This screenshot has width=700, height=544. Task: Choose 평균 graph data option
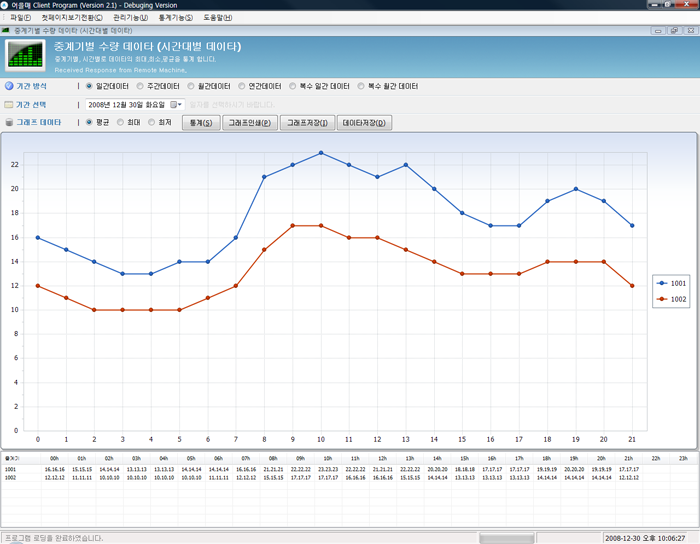click(x=89, y=122)
